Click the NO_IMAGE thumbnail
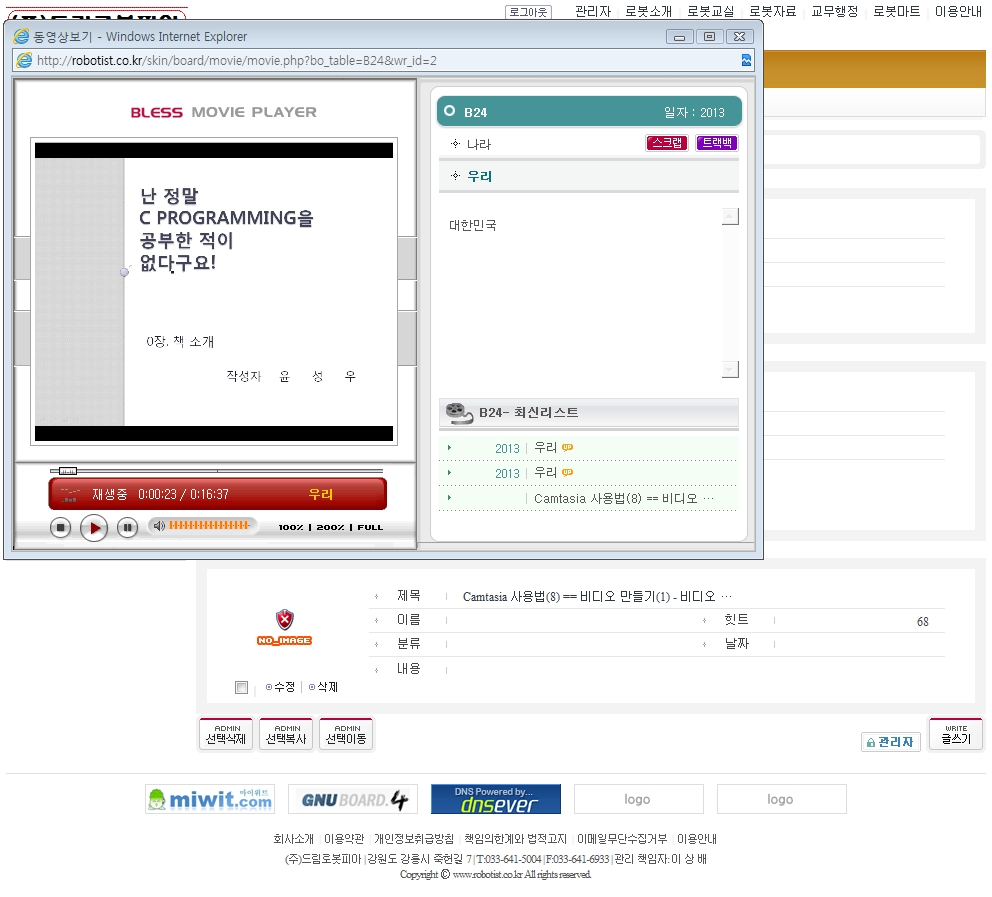Screen dimensions: 992x897 (x=285, y=628)
